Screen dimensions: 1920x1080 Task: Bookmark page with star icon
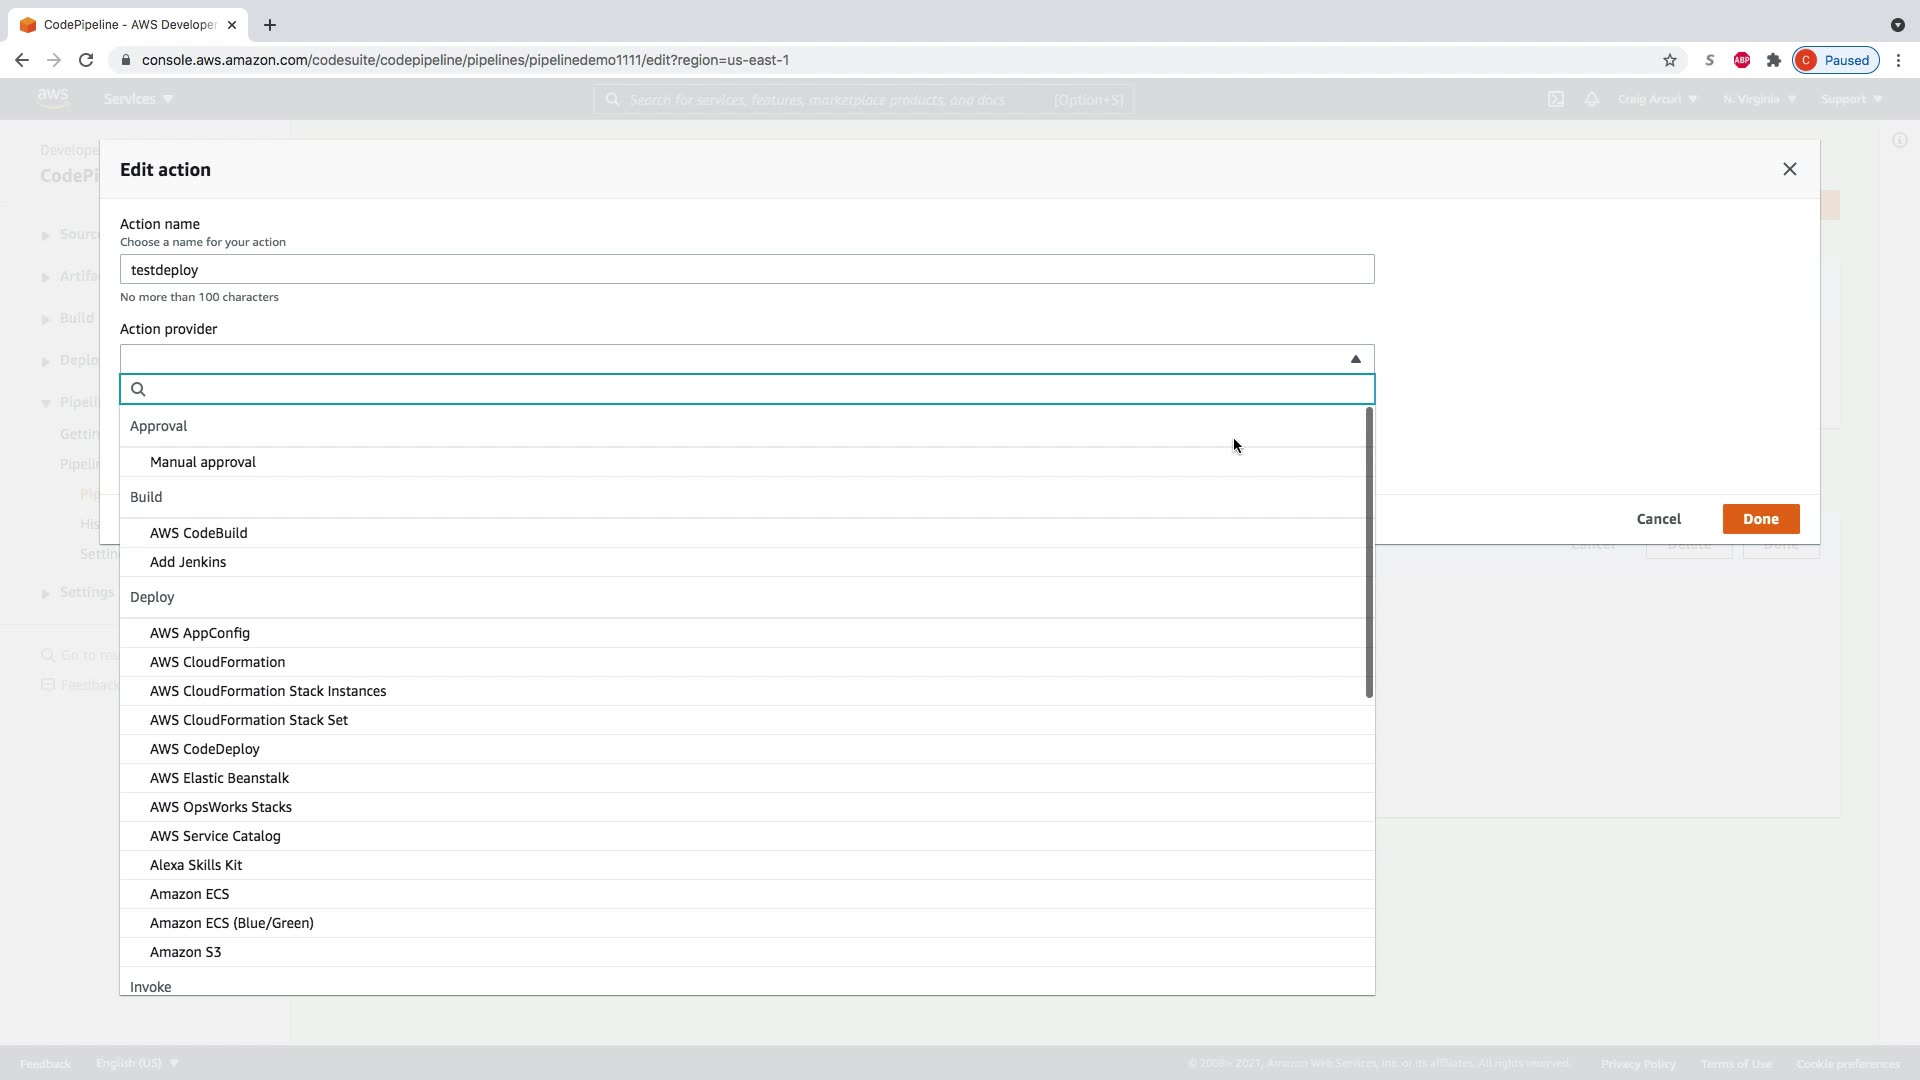click(1669, 60)
